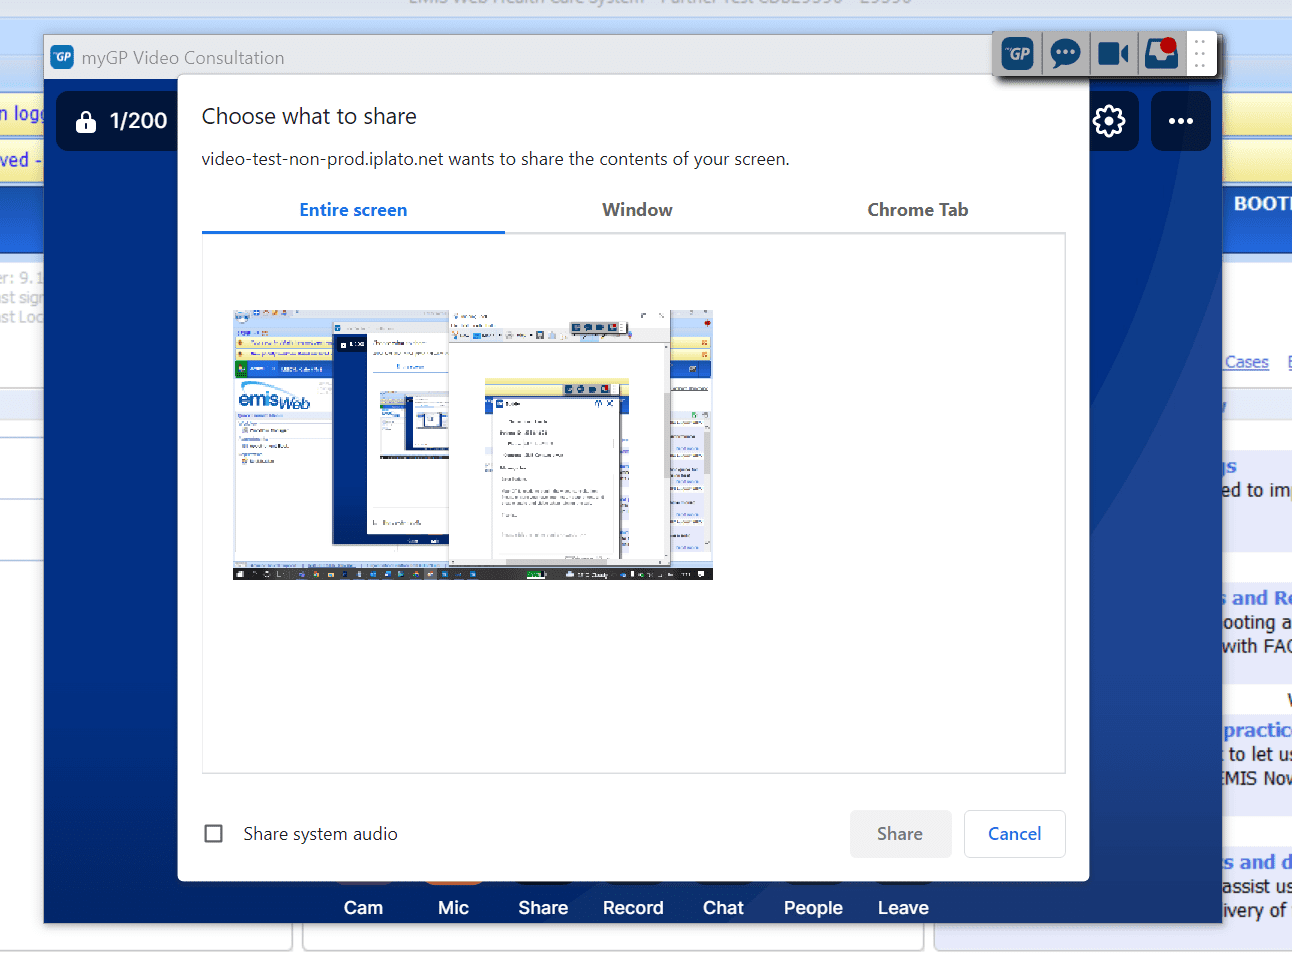Screen dimensions: 1292x959
Task: Open the Cases link in background window
Action: pyautogui.click(x=1247, y=362)
